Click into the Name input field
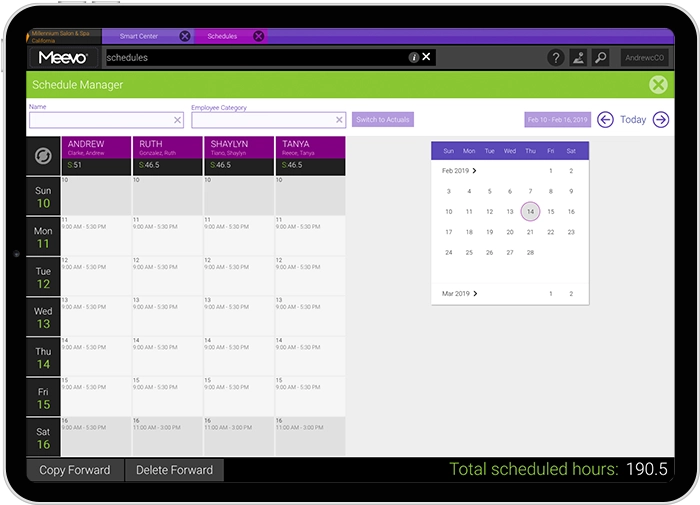Image resolution: width=700 pixels, height=505 pixels. pos(100,120)
